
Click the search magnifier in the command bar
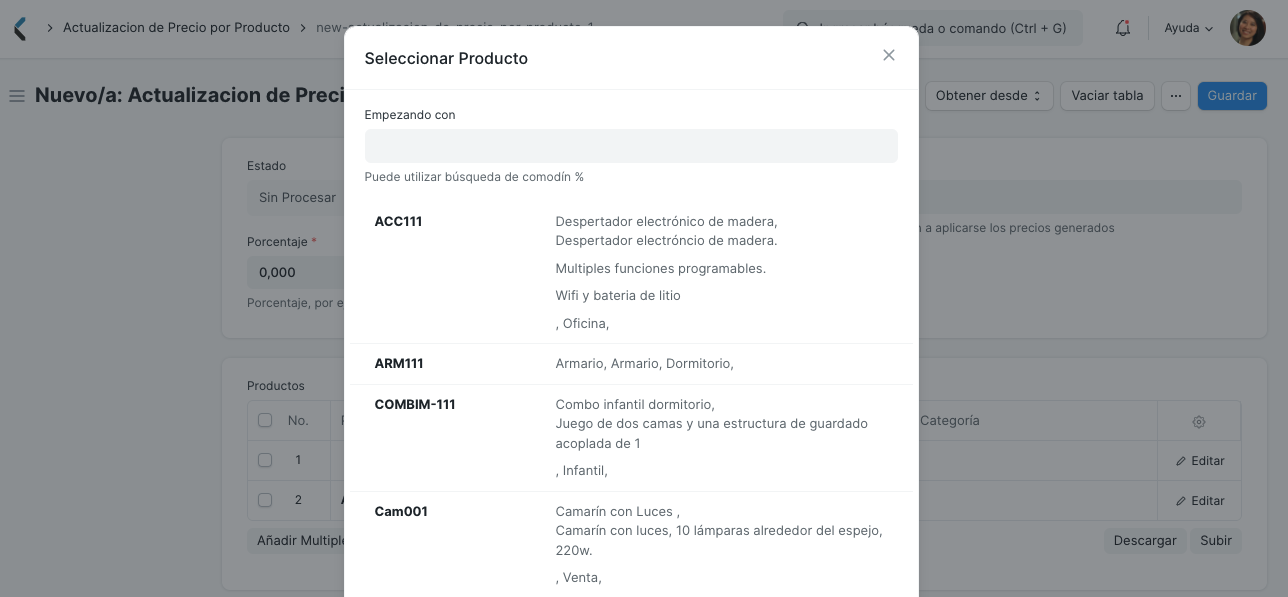pyautogui.click(x=800, y=27)
